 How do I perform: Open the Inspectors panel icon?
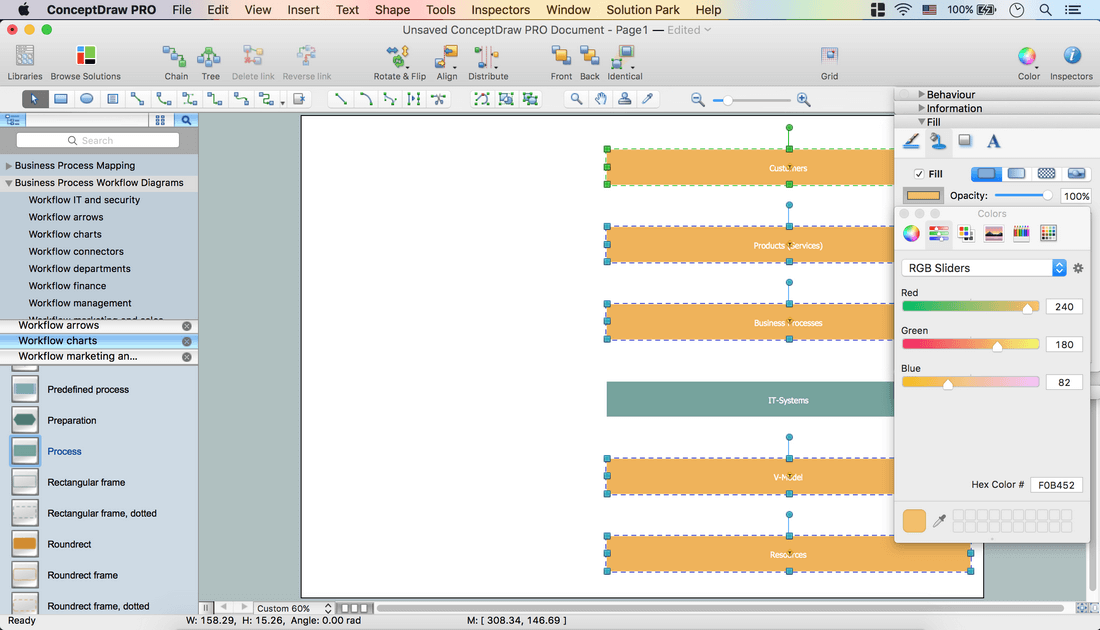point(1071,57)
